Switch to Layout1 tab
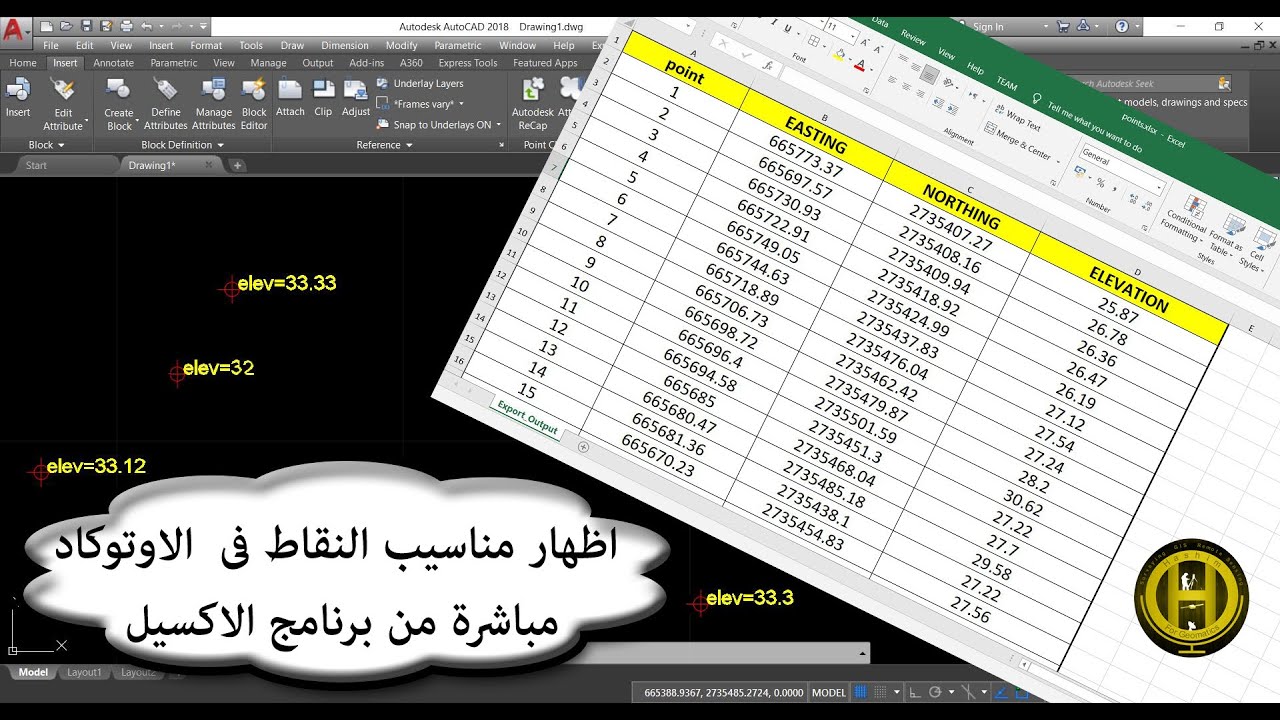The width and height of the screenshot is (1280, 720). [x=84, y=673]
